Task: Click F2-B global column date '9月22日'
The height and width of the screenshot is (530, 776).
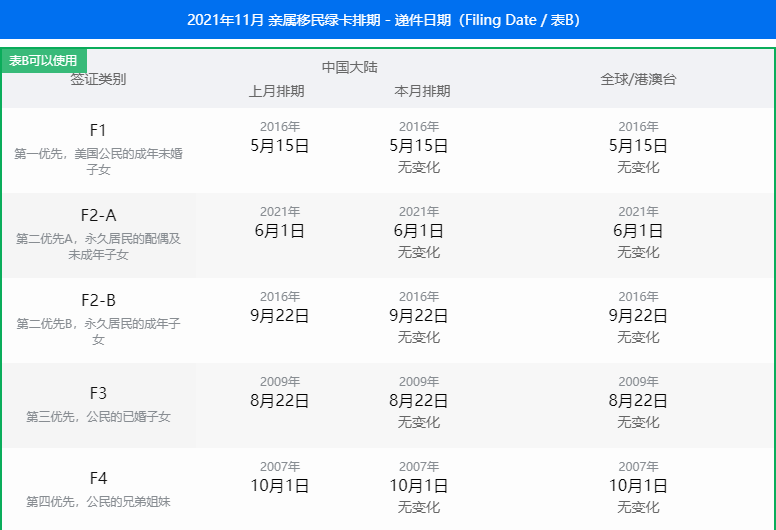Action: pyautogui.click(x=638, y=316)
